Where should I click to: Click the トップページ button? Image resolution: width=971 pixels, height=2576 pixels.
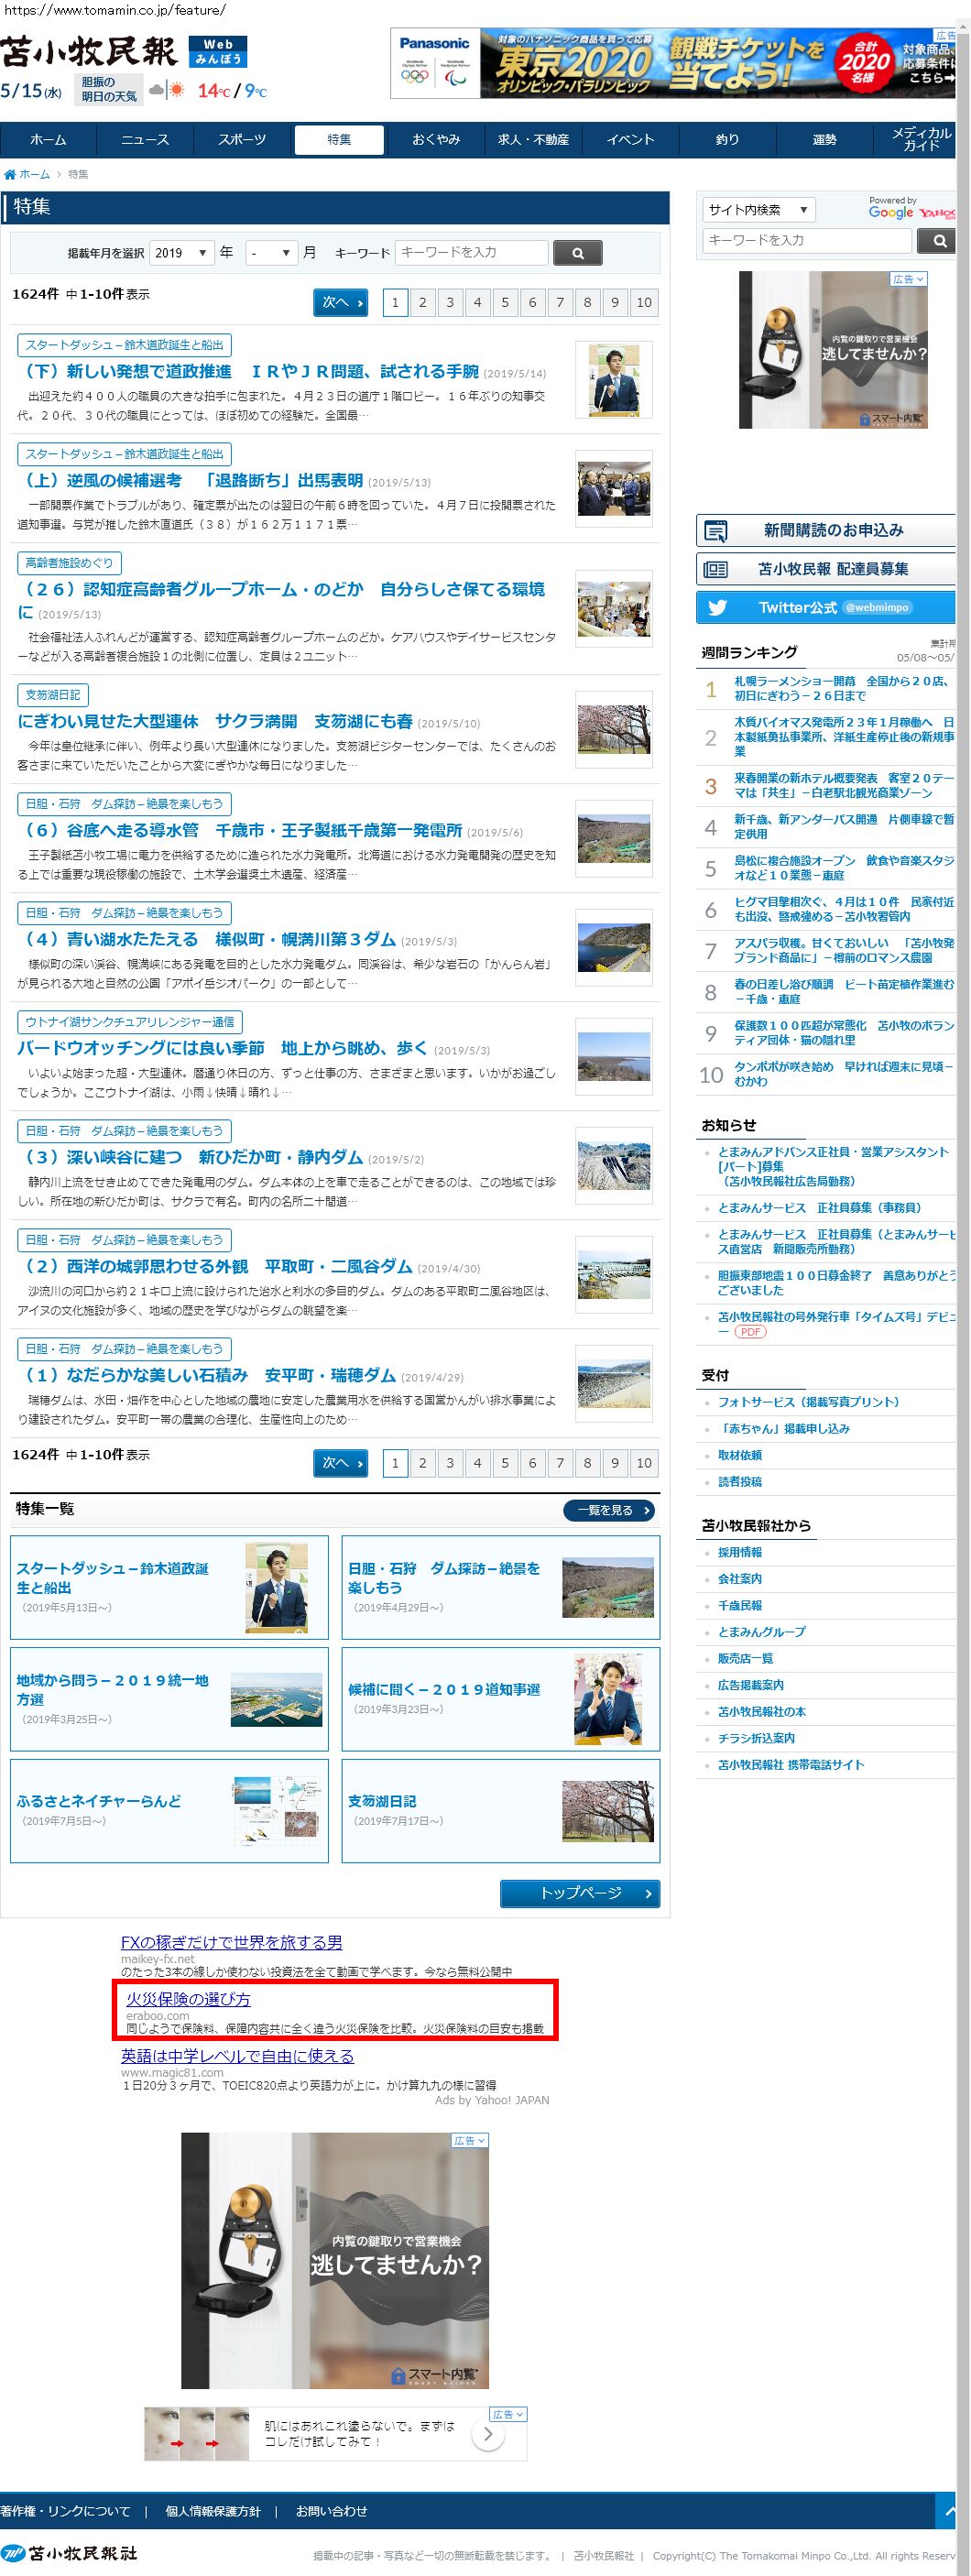(x=579, y=1893)
